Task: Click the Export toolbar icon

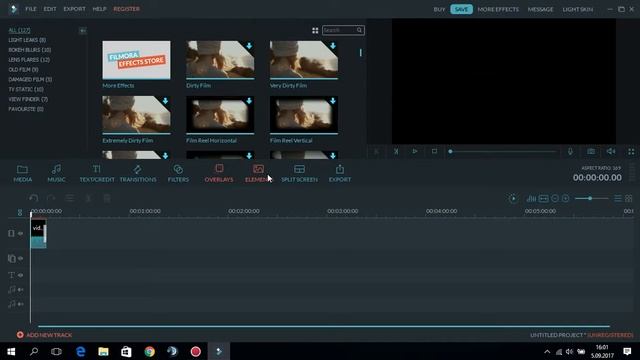Action: [x=340, y=173]
